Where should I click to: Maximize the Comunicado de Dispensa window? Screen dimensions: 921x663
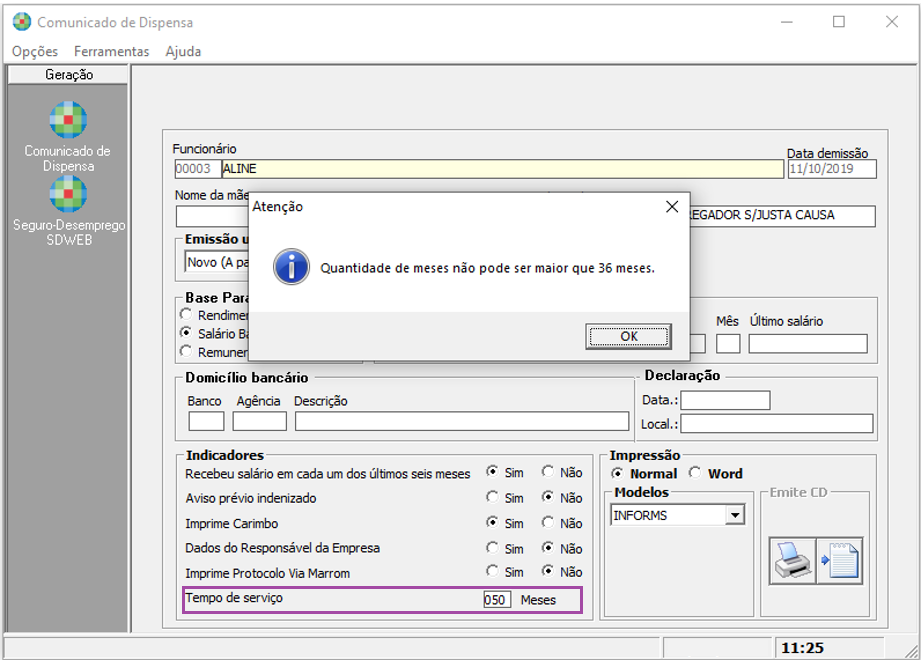click(x=839, y=22)
